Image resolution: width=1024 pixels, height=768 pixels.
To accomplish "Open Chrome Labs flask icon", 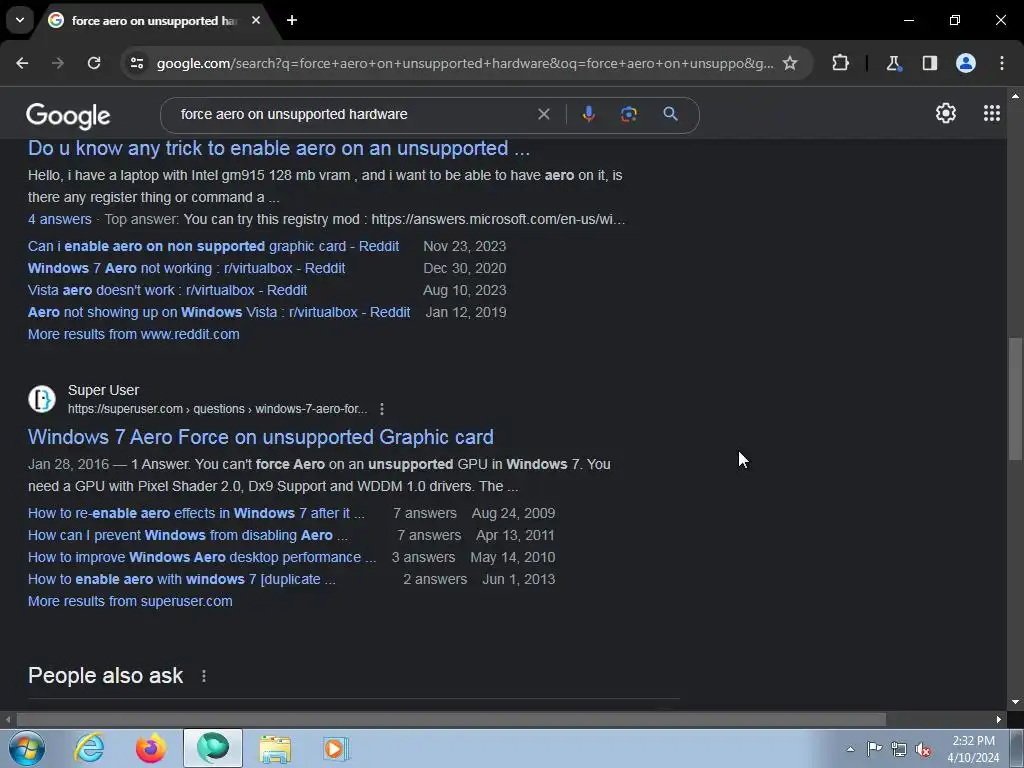I will 893,63.
